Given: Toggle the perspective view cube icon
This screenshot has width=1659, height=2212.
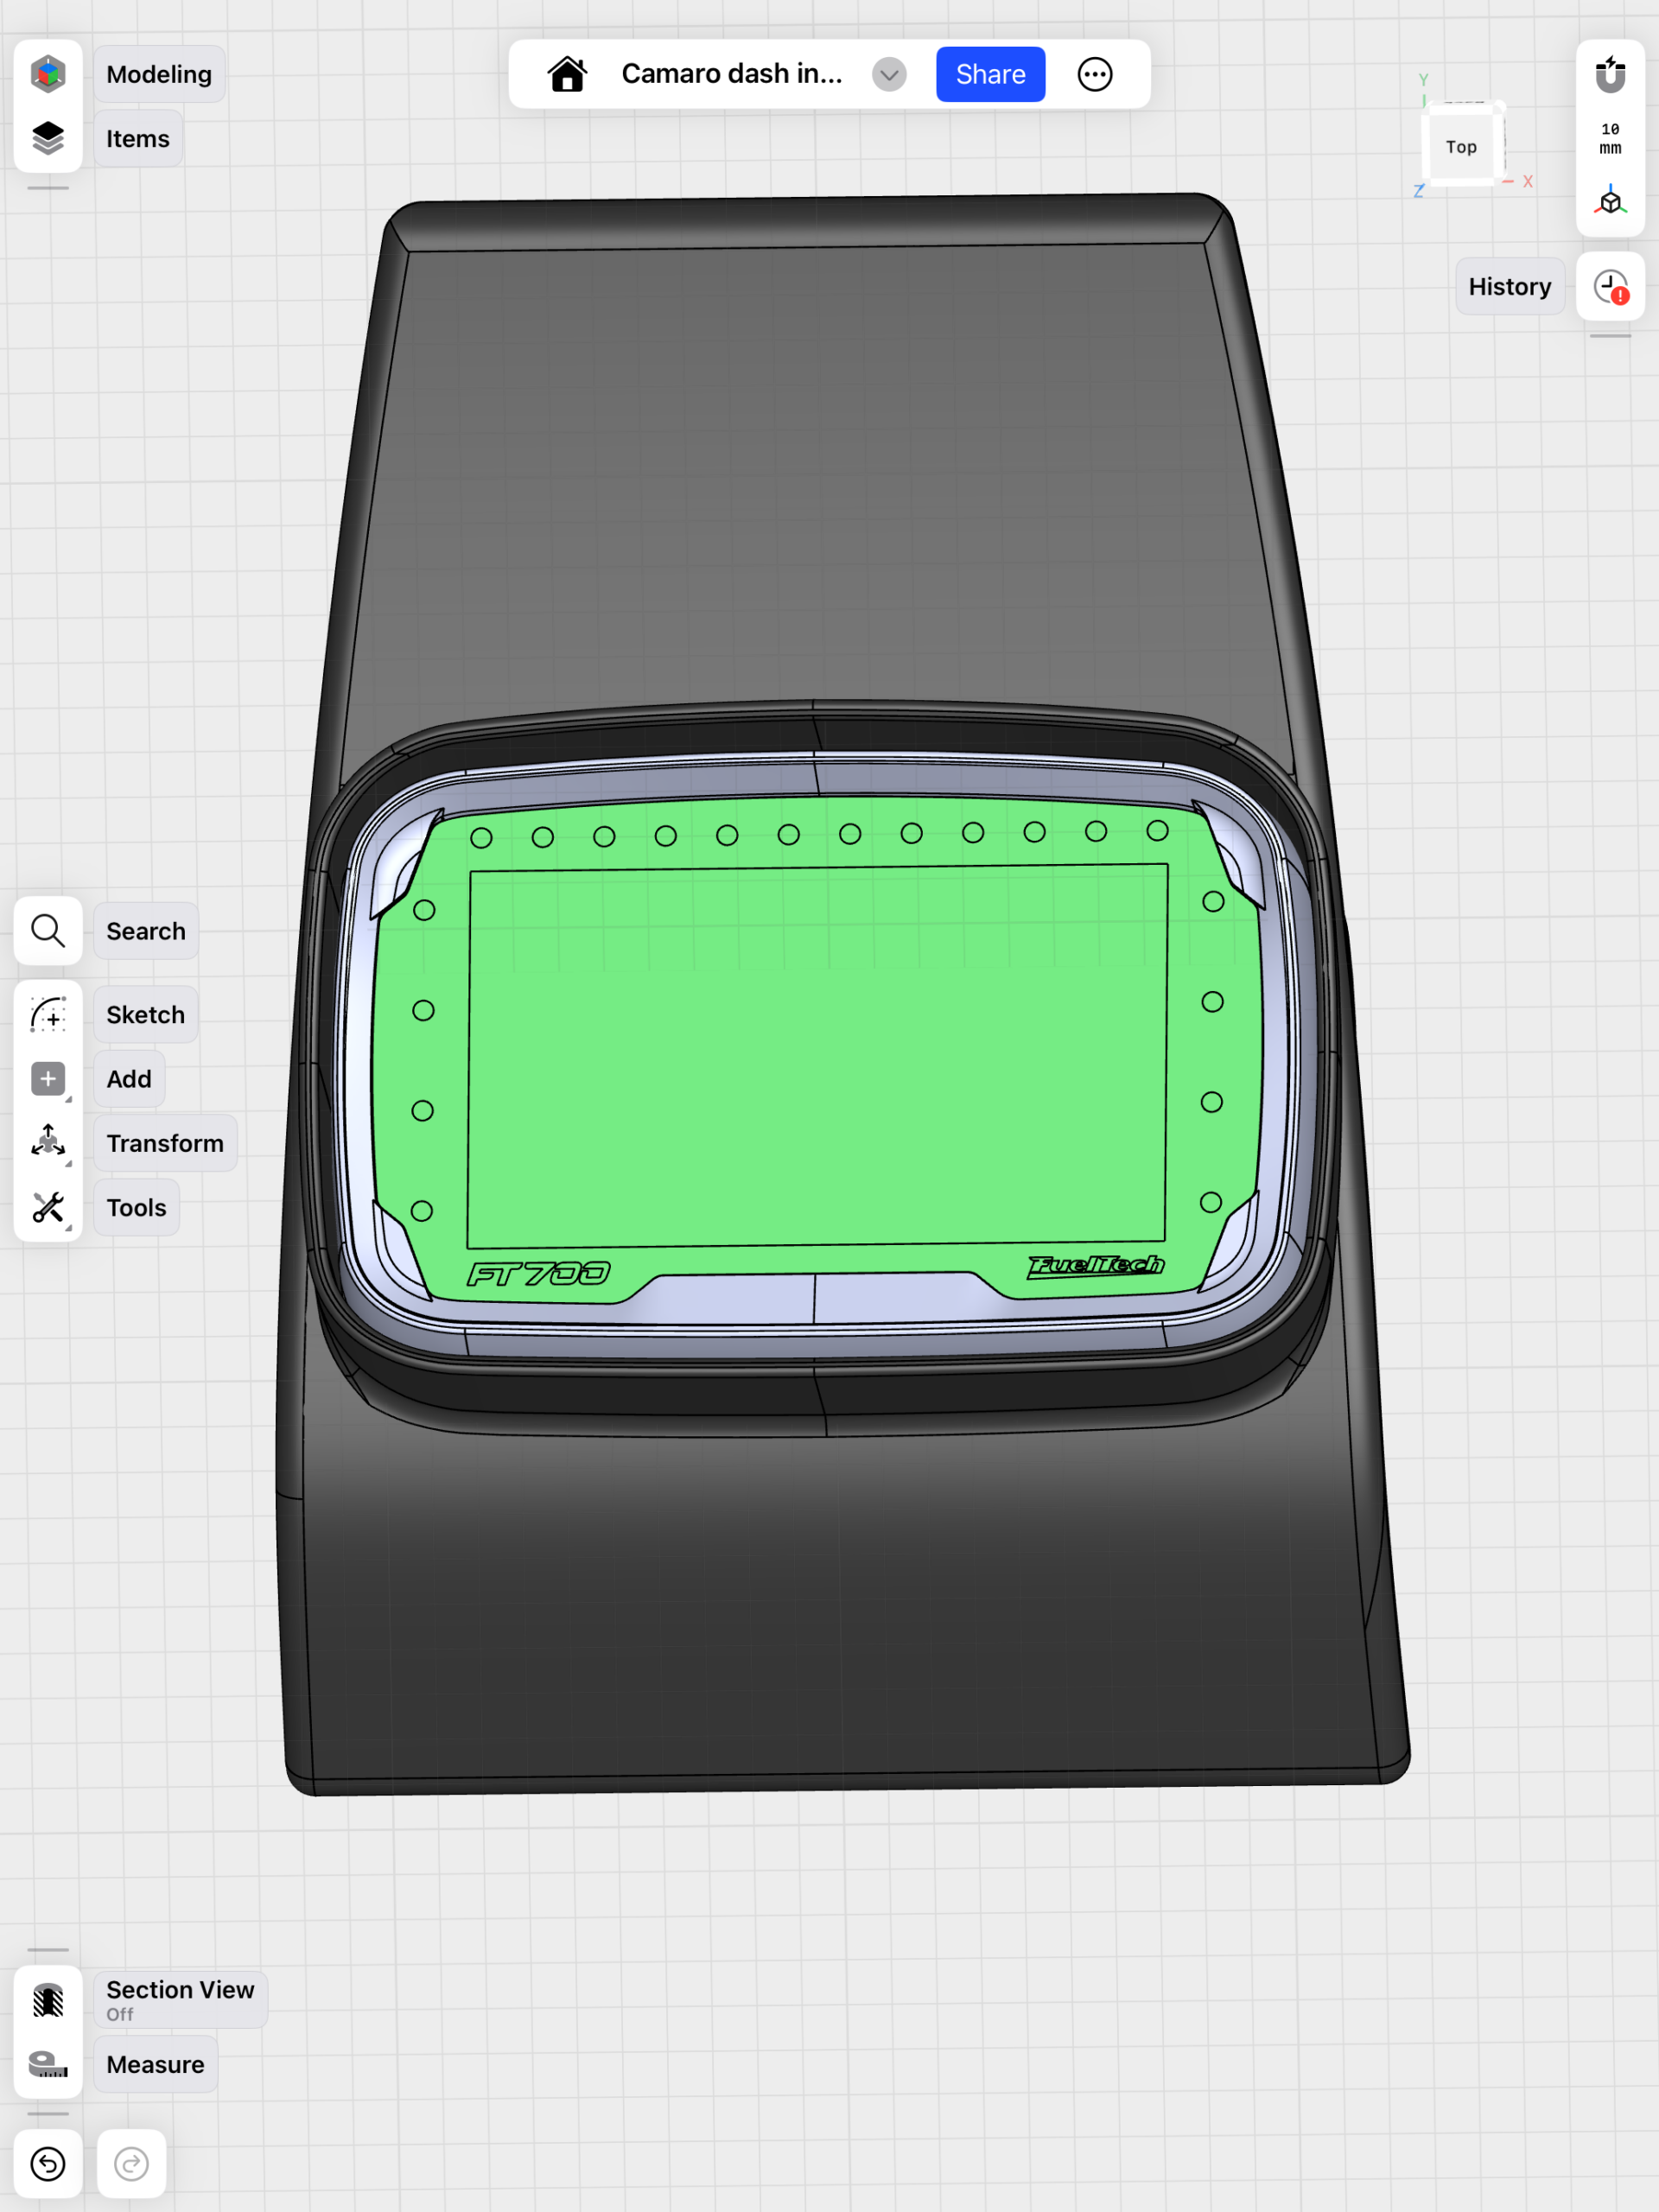Looking at the screenshot, I should (1610, 201).
